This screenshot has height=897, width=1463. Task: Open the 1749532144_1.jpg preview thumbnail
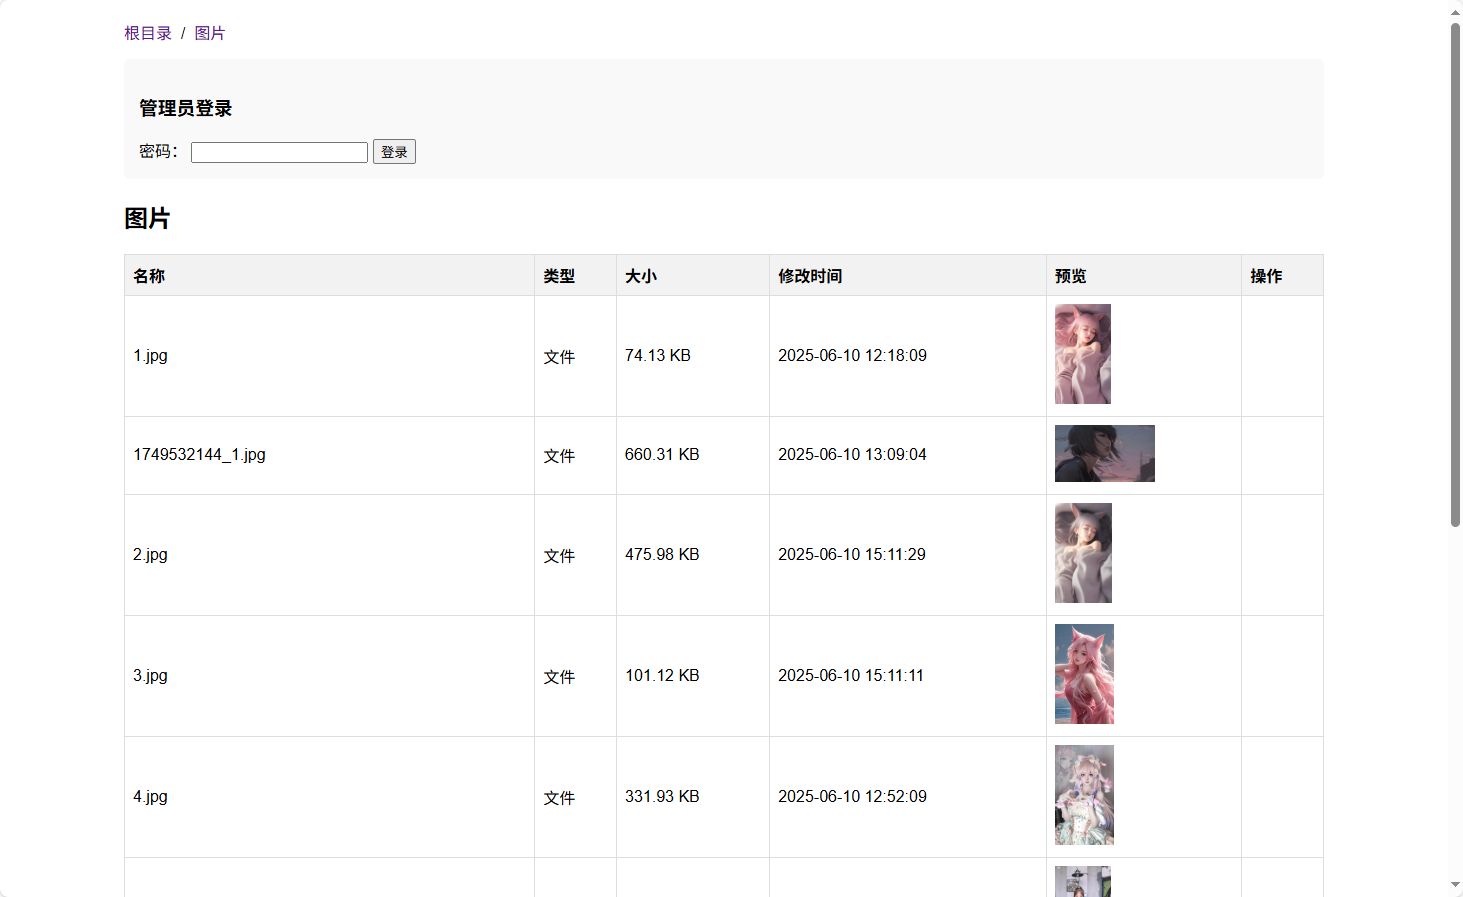coord(1105,454)
